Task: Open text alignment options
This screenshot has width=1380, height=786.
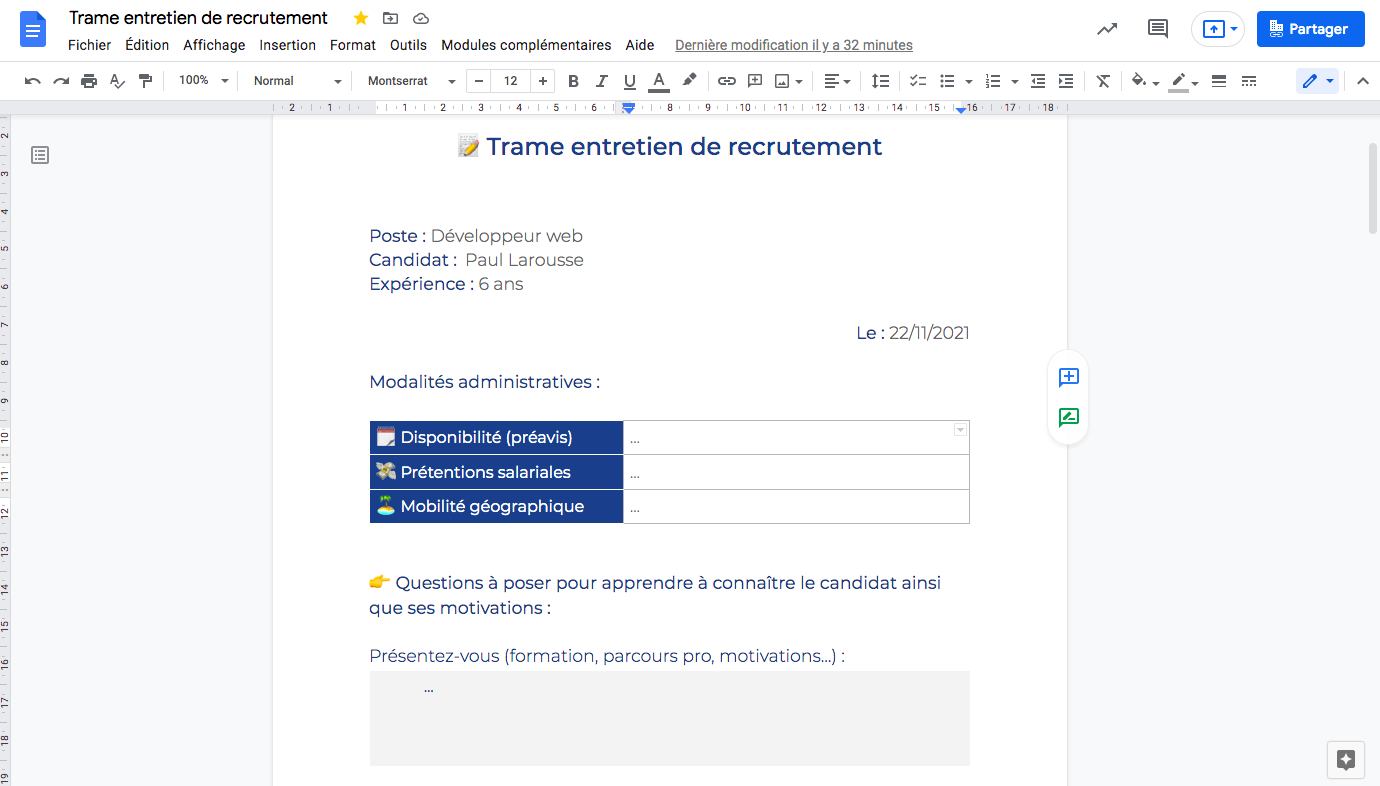Action: click(837, 81)
